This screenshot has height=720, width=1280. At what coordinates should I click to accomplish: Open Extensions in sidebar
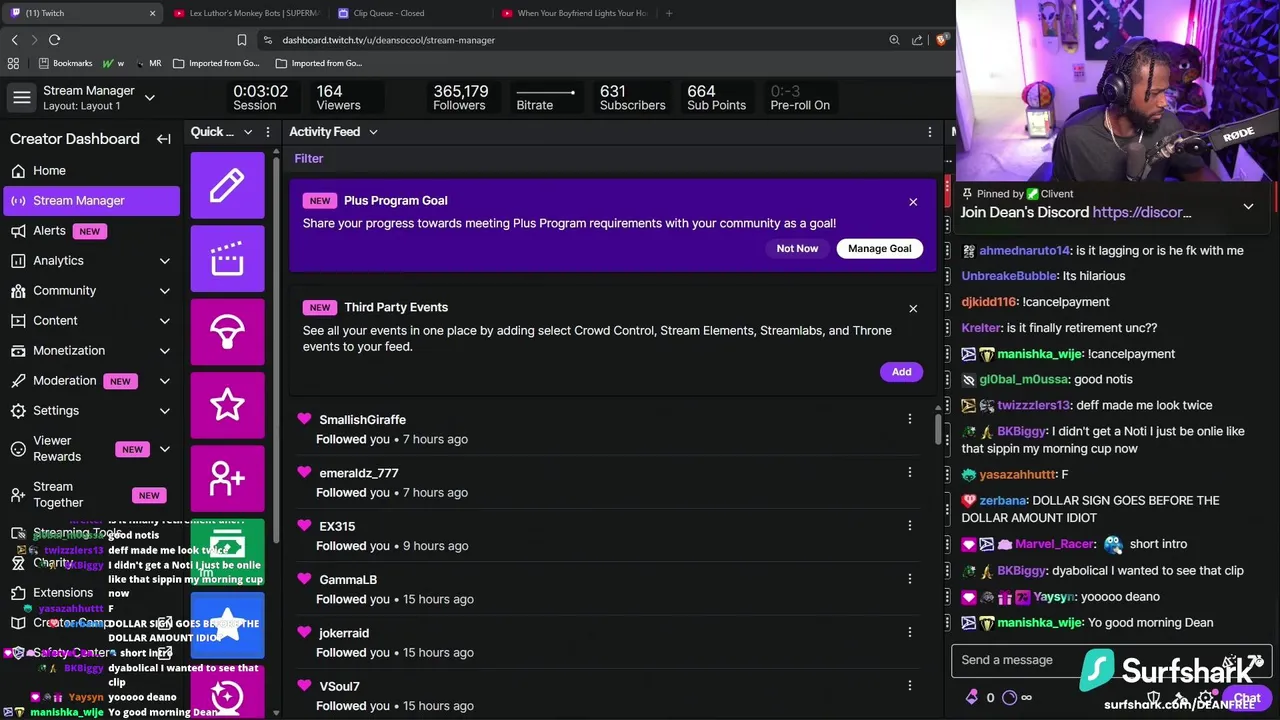(x=63, y=592)
